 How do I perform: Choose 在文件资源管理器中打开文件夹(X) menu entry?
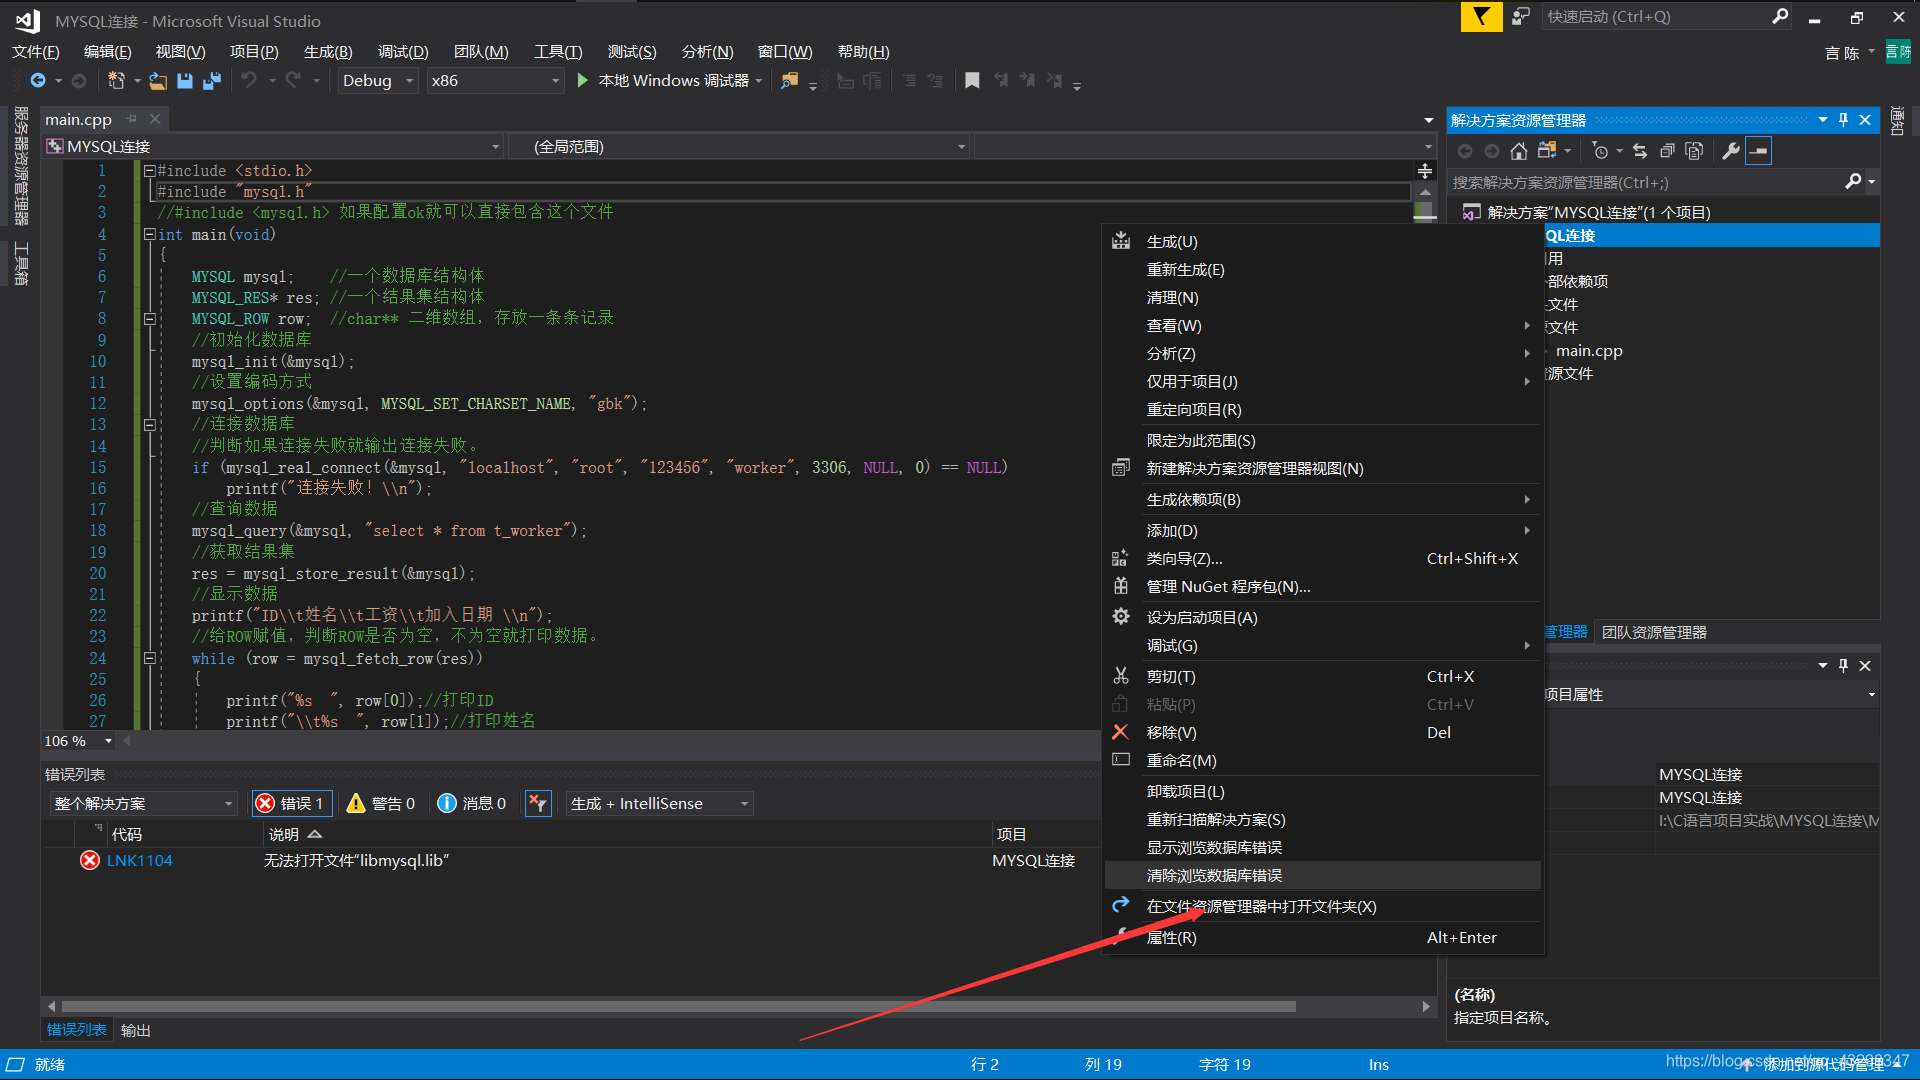pos(1322,907)
